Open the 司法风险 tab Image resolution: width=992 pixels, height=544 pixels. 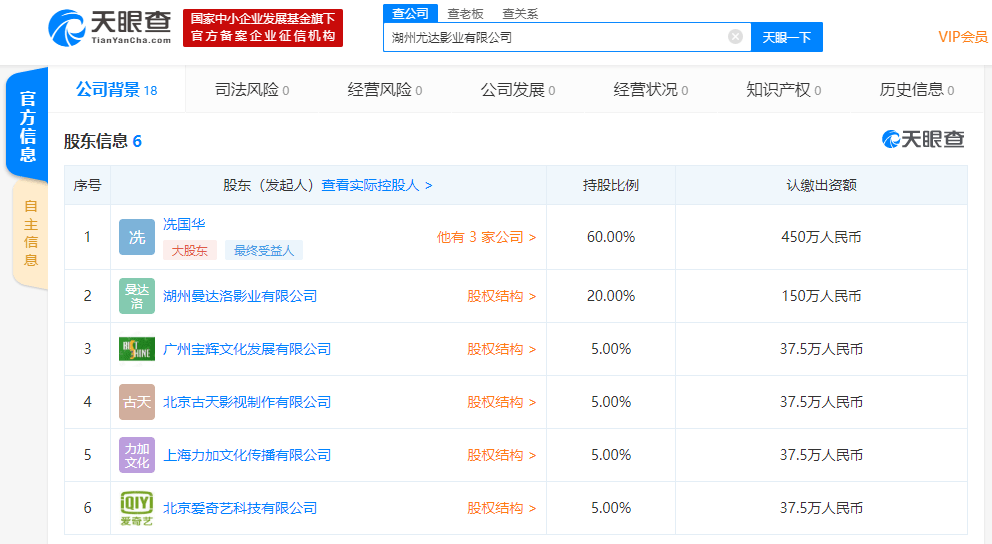point(251,90)
